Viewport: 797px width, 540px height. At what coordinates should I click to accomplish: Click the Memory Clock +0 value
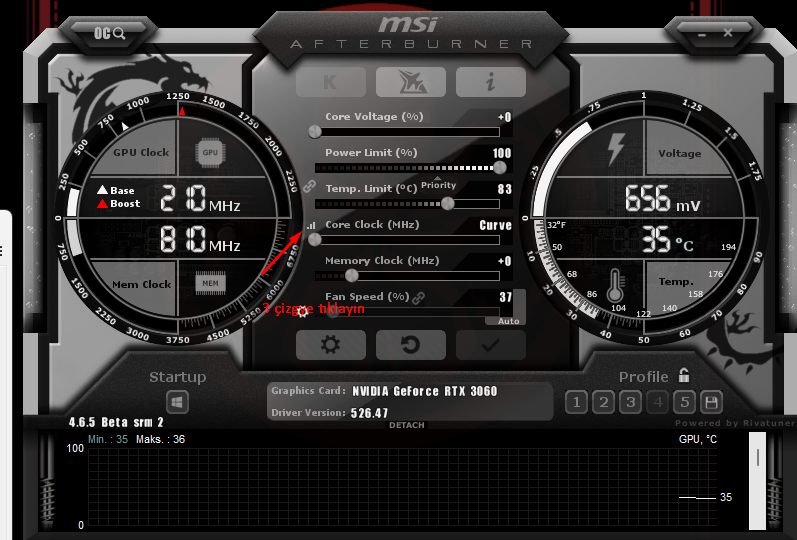tap(505, 261)
